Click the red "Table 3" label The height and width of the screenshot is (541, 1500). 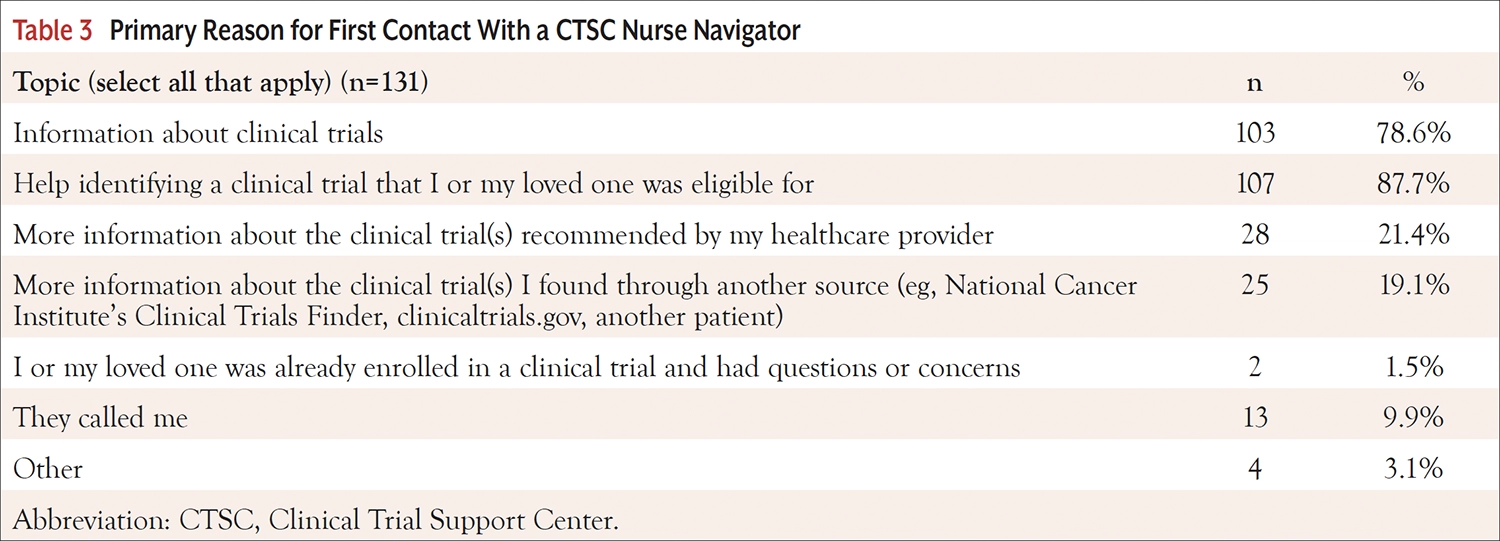click(52, 31)
